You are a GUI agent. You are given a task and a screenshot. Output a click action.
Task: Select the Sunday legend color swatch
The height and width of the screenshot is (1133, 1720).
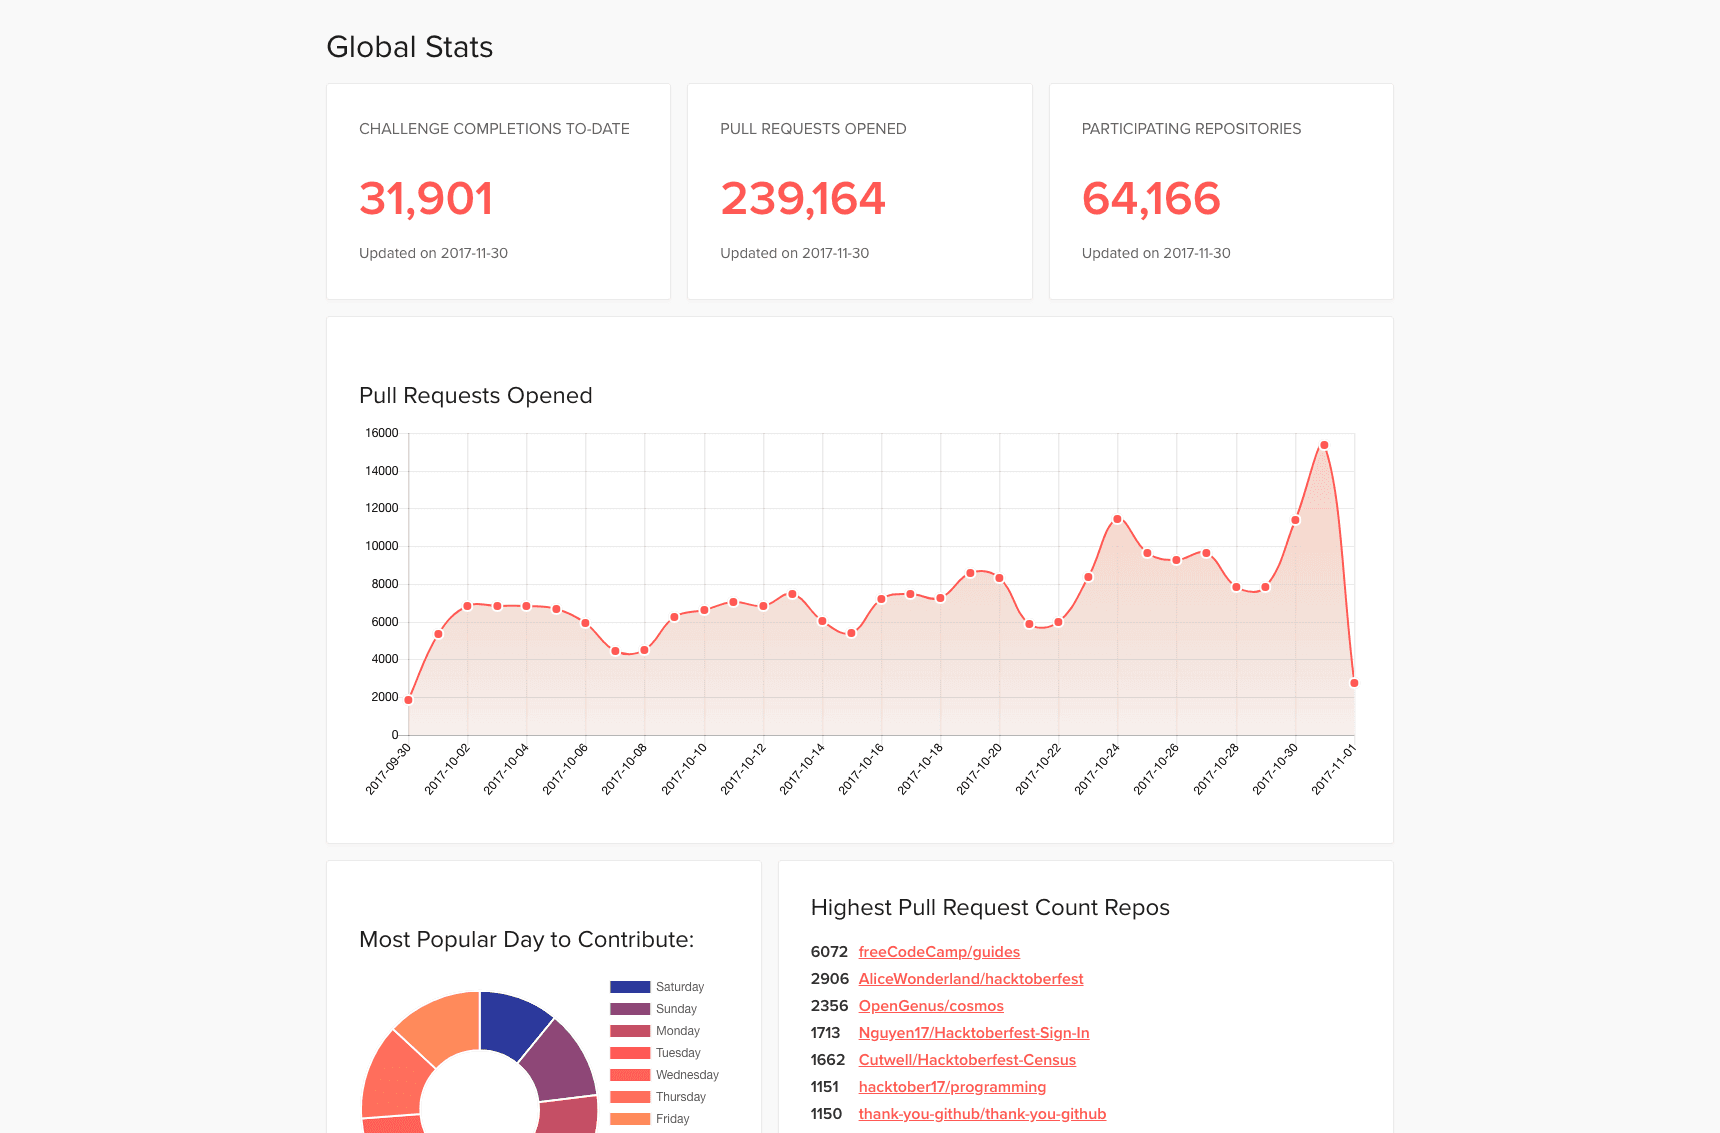tap(628, 1009)
